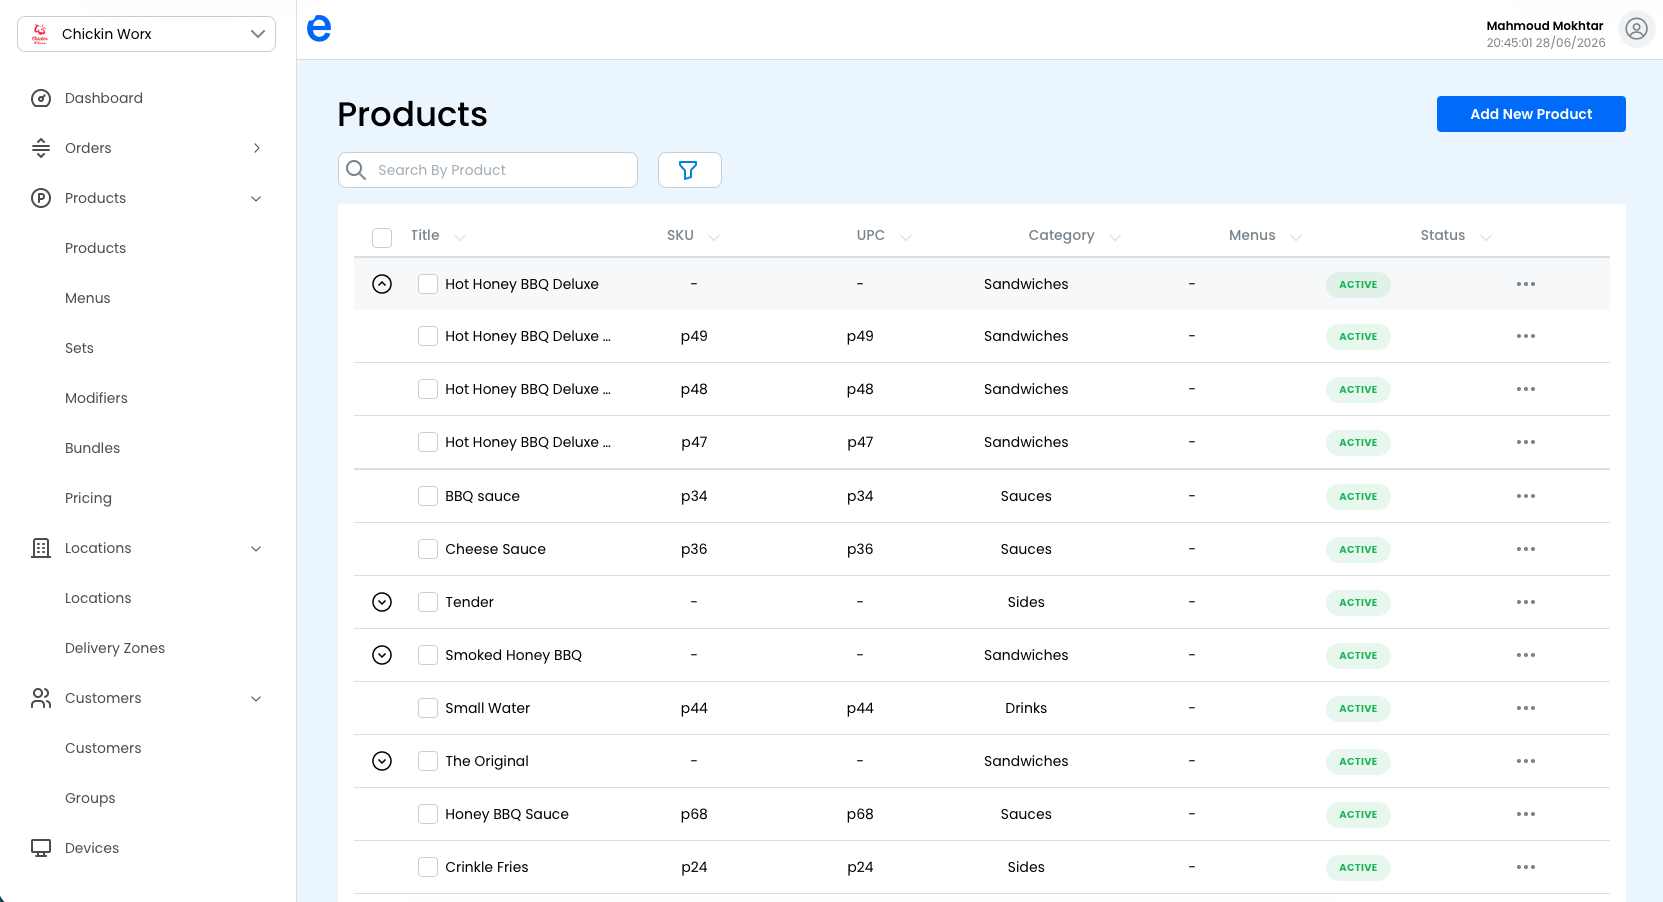Collapse the Locations sidebar section chevron
Image resolution: width=1663 pixels, height=902 pixels.
[256, 548]
